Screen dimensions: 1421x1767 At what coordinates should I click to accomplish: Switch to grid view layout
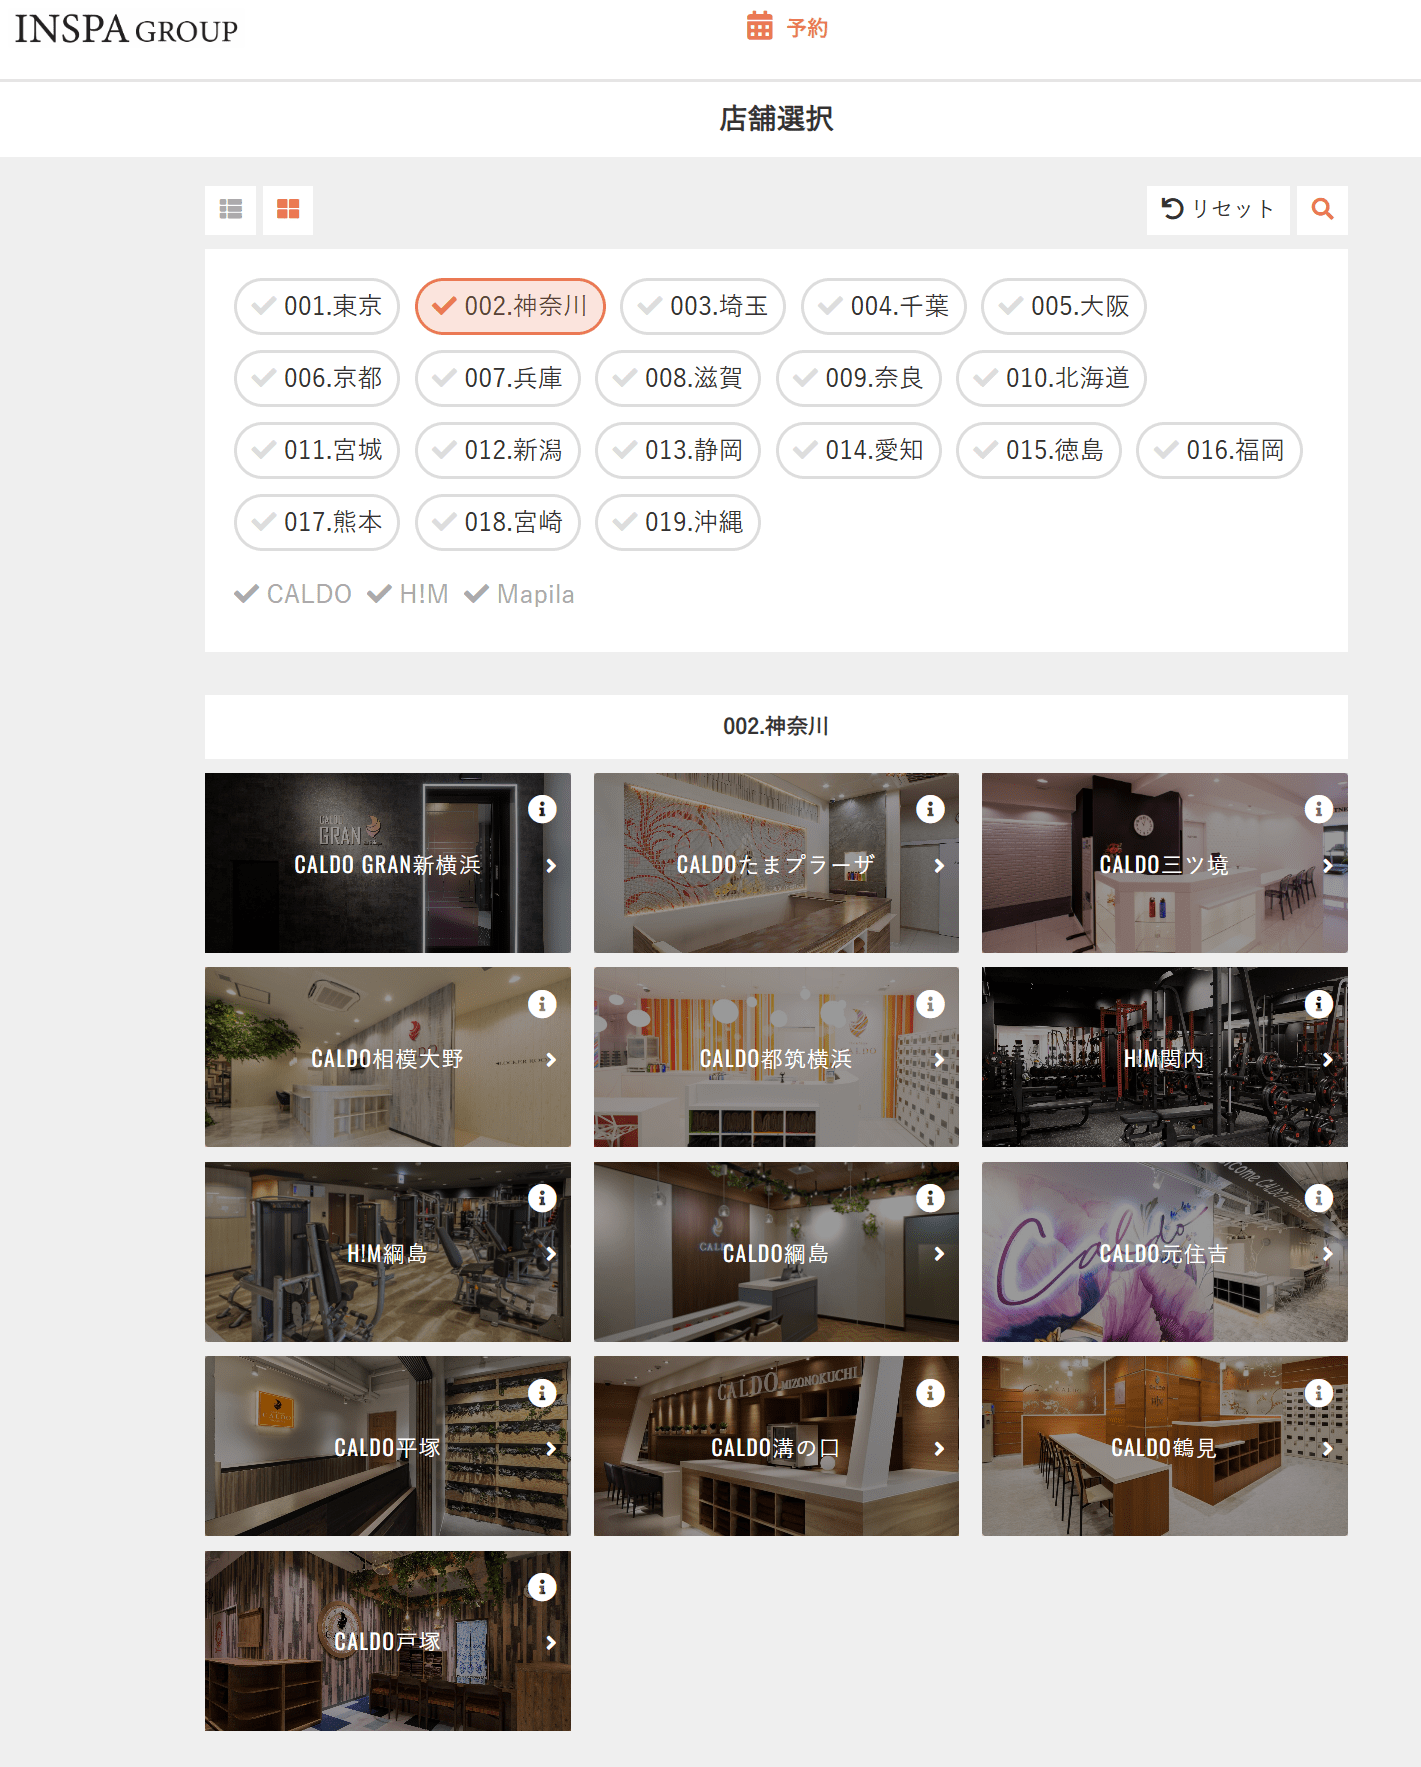pyautogui.click(x=288, y=209)
